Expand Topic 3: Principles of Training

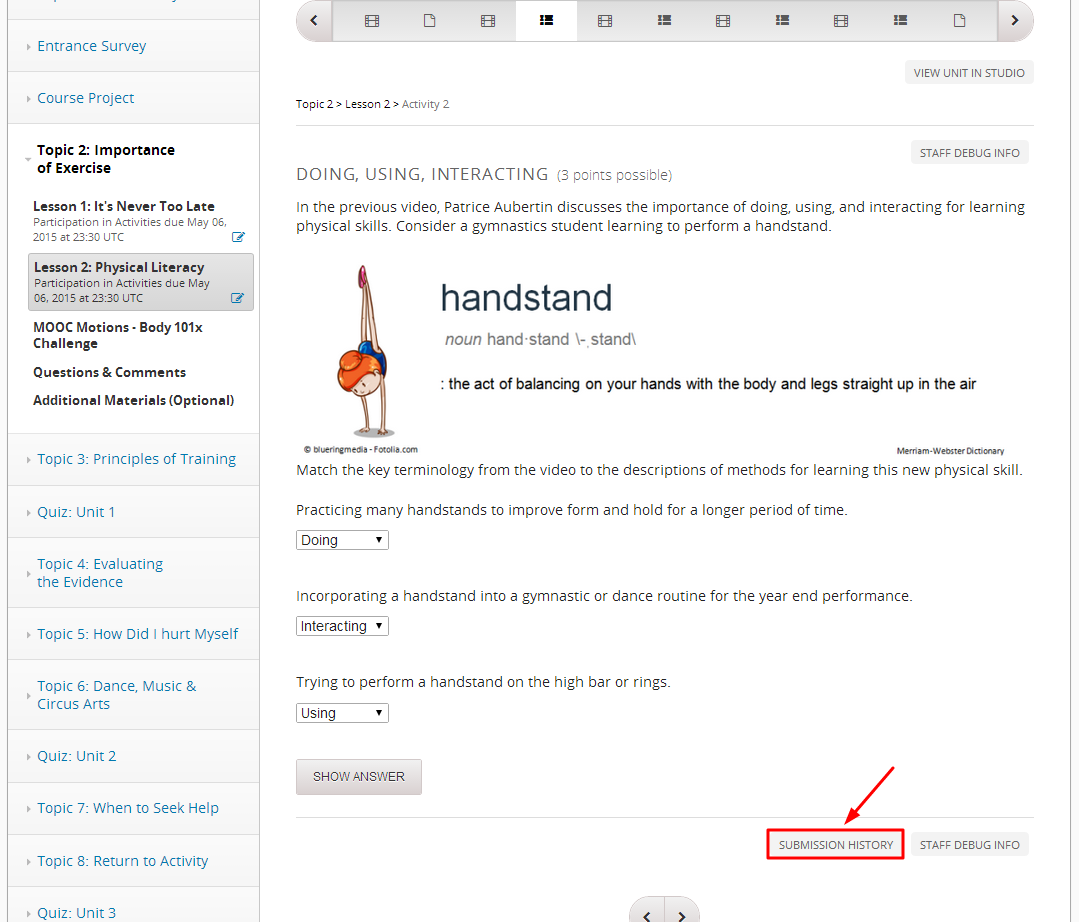coord(136,459)
